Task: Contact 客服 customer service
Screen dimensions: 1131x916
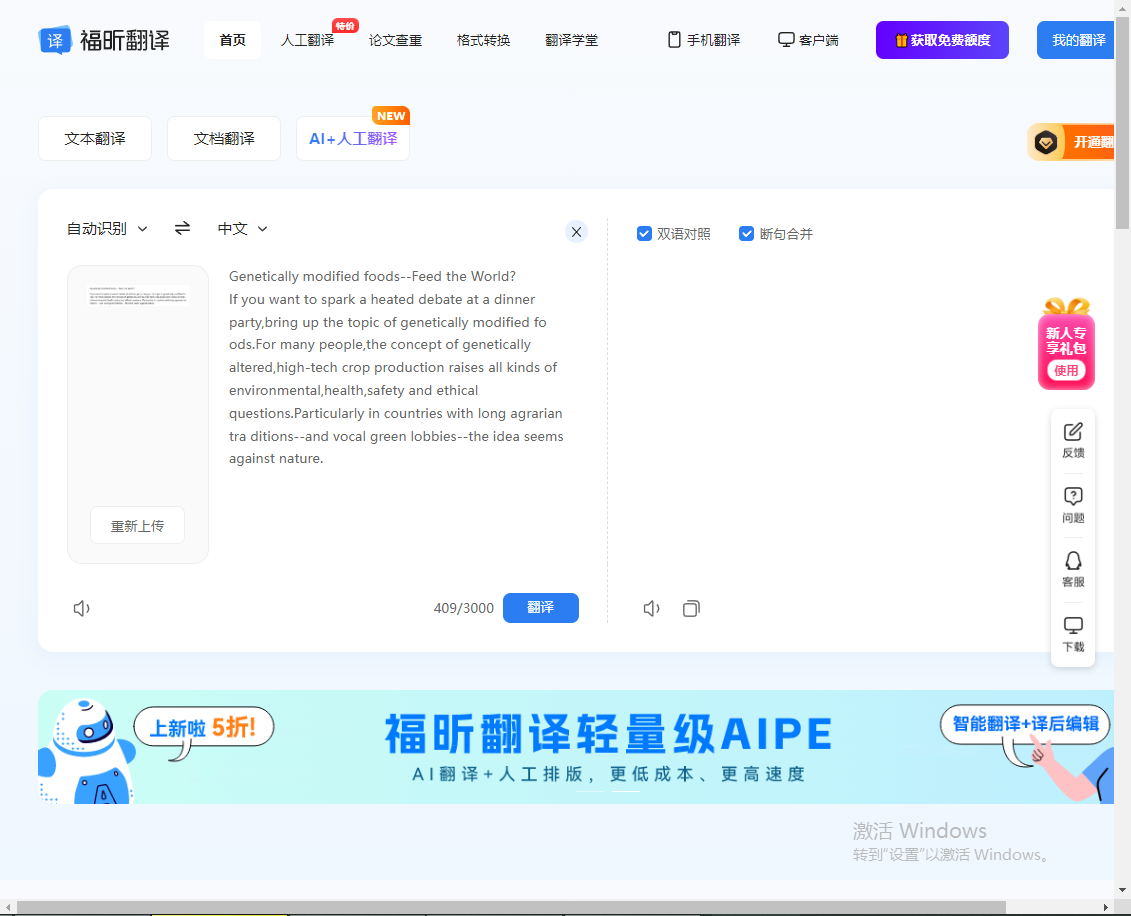Action: click(1073, 569)
